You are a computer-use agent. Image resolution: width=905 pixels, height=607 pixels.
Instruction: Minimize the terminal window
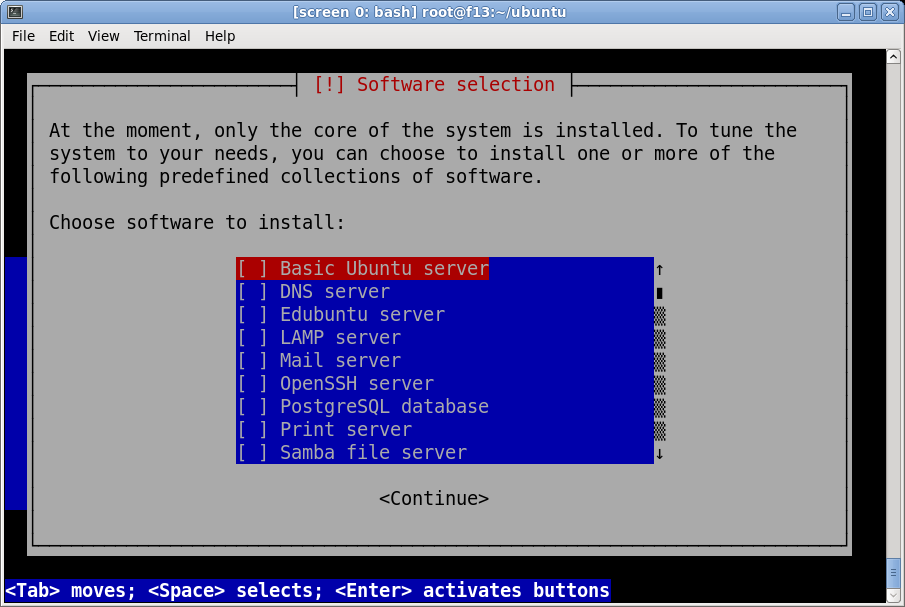tap(846, 12)
